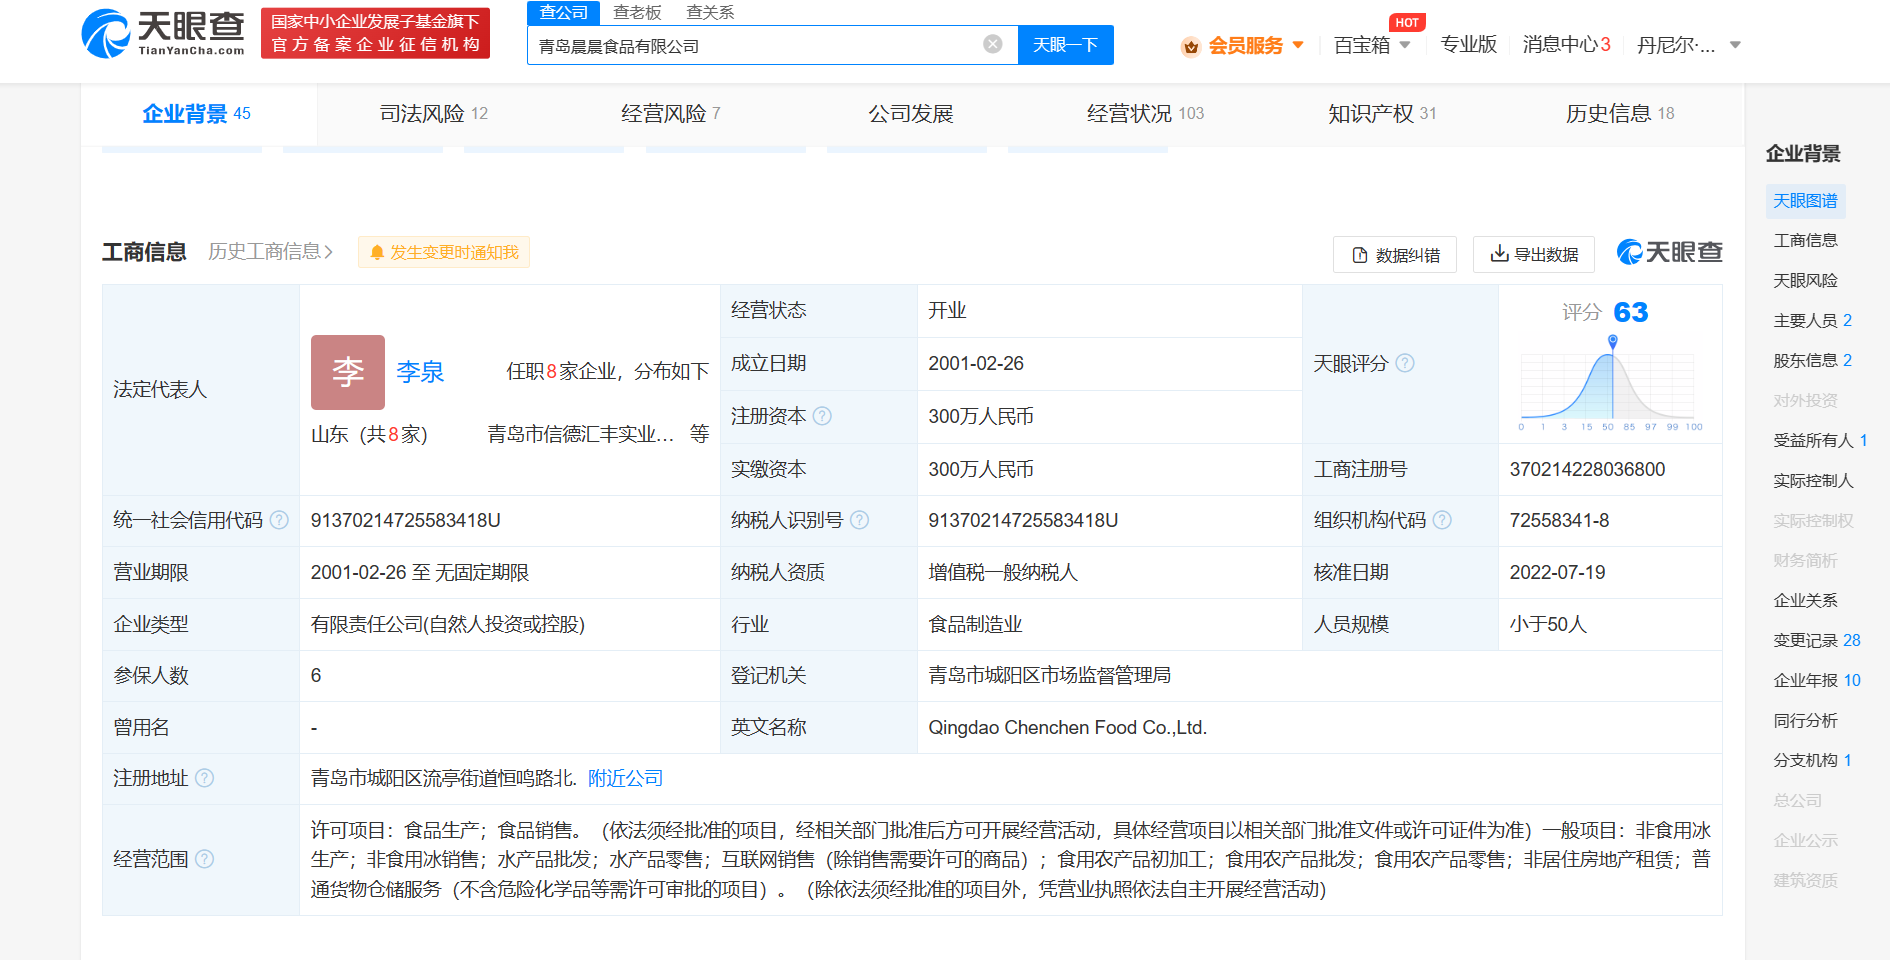Image resolution: width=1890 pixels, height=960 pixels.
Task: Jump to 变更记录 in sidebar
Action: pos(1816,641)
